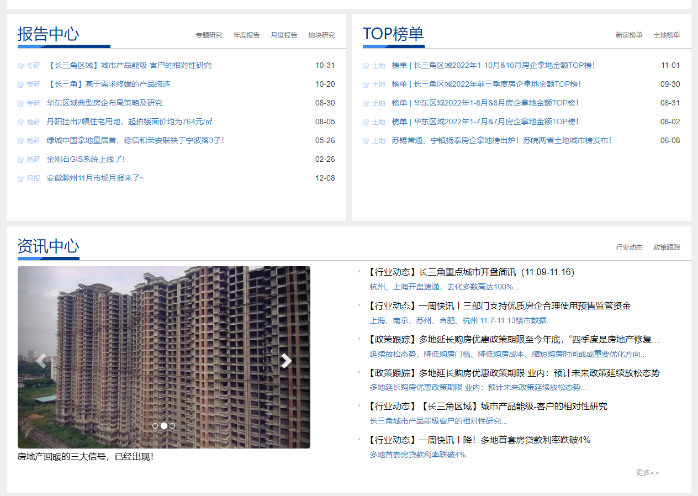This screenshot has height=496, width=698.
Task: Show the previous carousel image
Action: pos(41,361)
